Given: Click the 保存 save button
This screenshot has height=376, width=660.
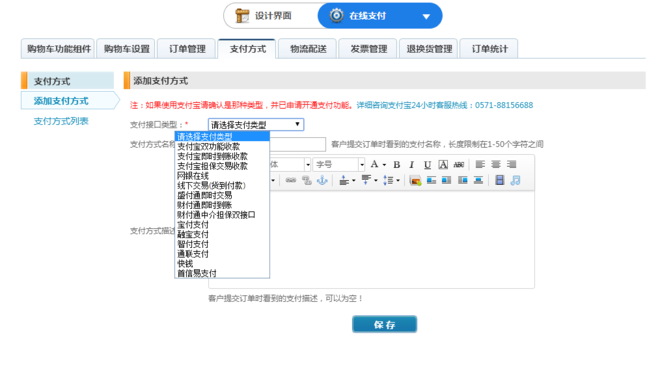Looking at the screenshot, I should [384, 325].
